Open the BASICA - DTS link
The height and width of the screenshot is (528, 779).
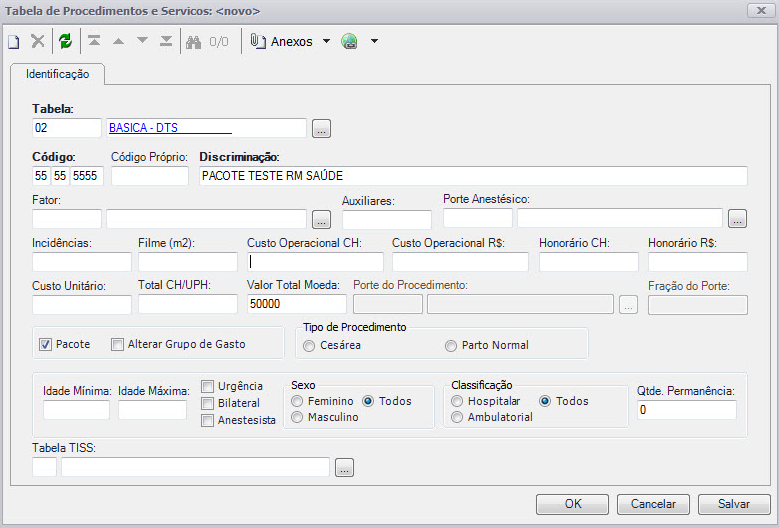[170, 128]
